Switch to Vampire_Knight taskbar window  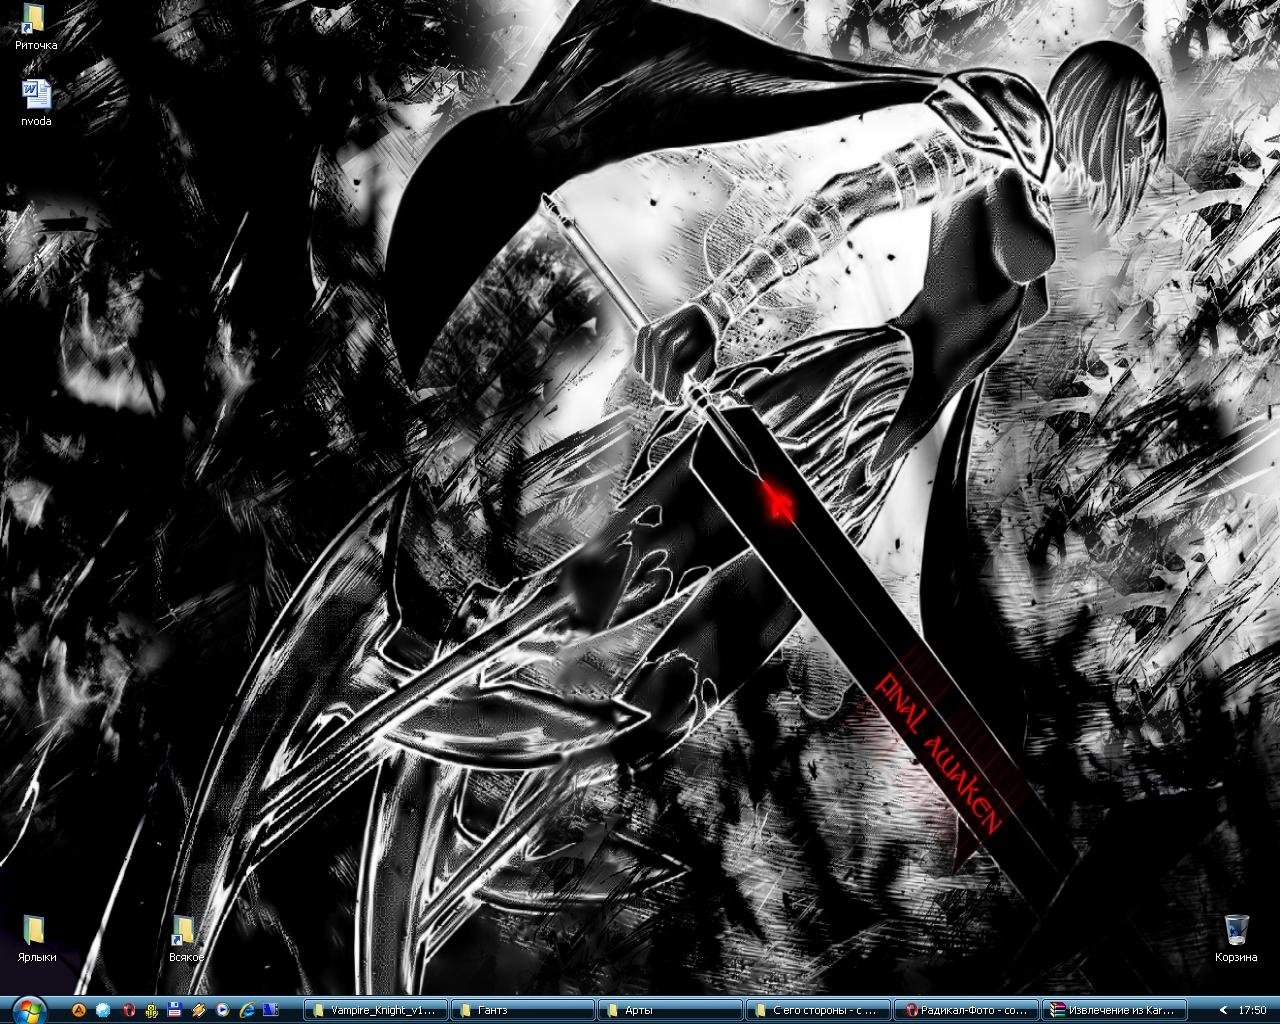point(375,1010)
